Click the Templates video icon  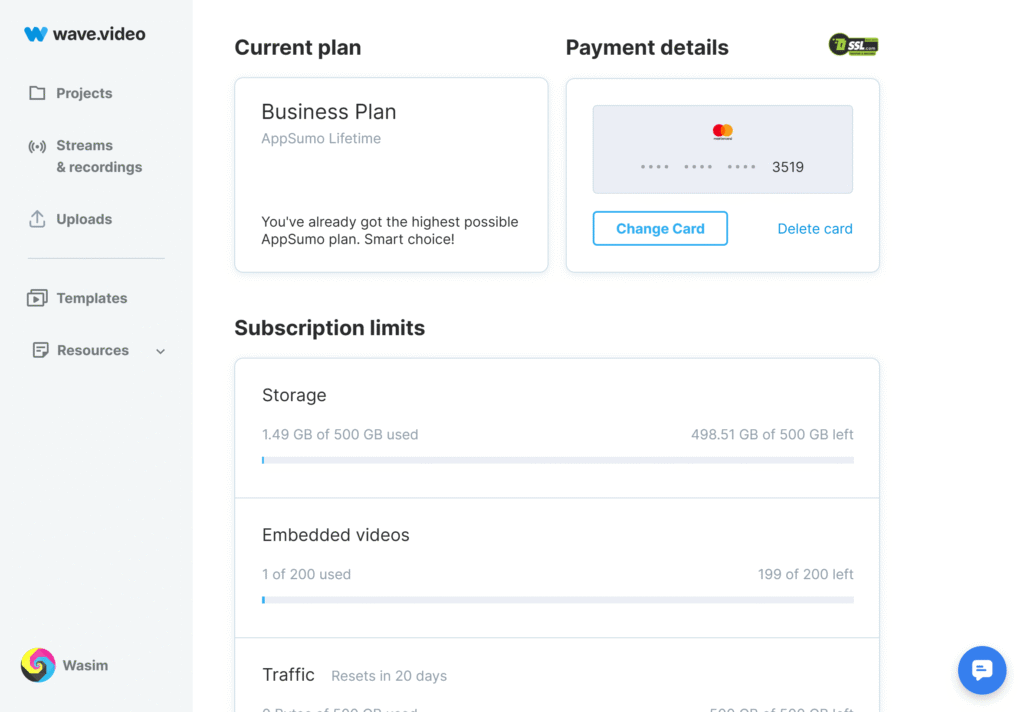(38, 298)
